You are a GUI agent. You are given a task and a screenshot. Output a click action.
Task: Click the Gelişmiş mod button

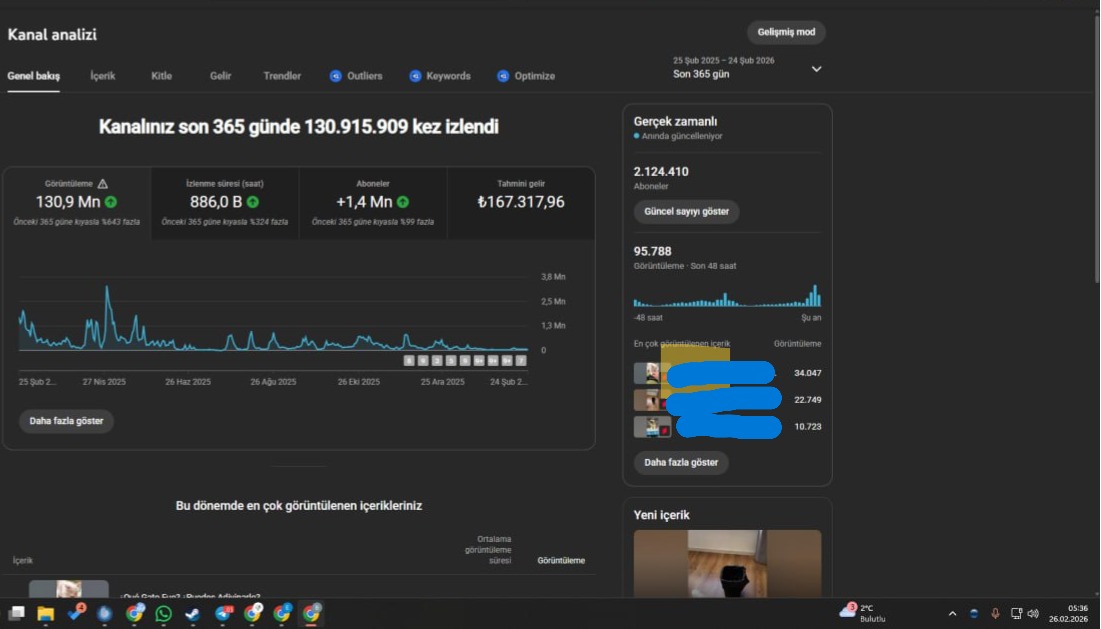tap(786, 32)
